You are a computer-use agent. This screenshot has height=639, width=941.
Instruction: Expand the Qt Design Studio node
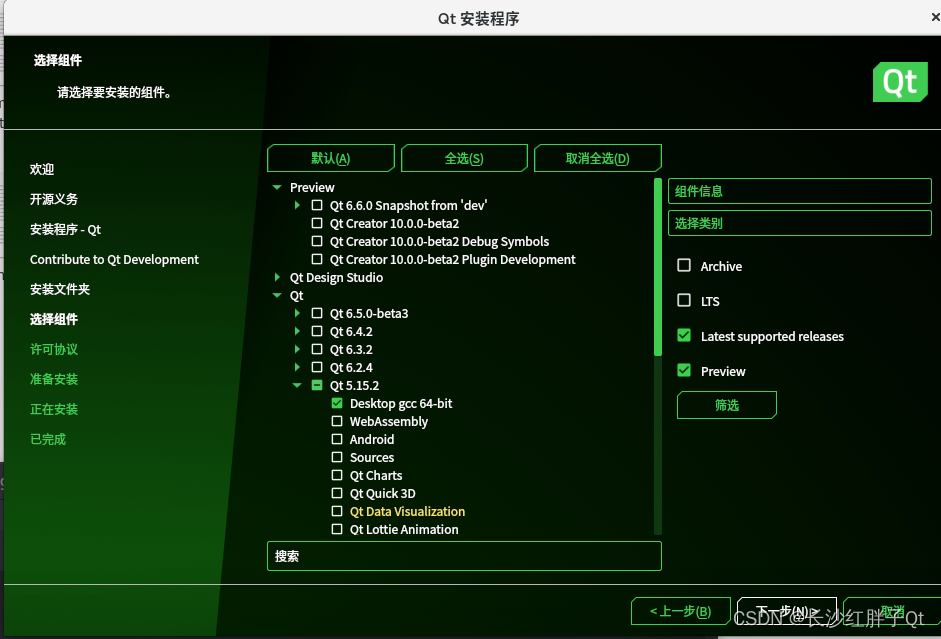coord(277,277)
